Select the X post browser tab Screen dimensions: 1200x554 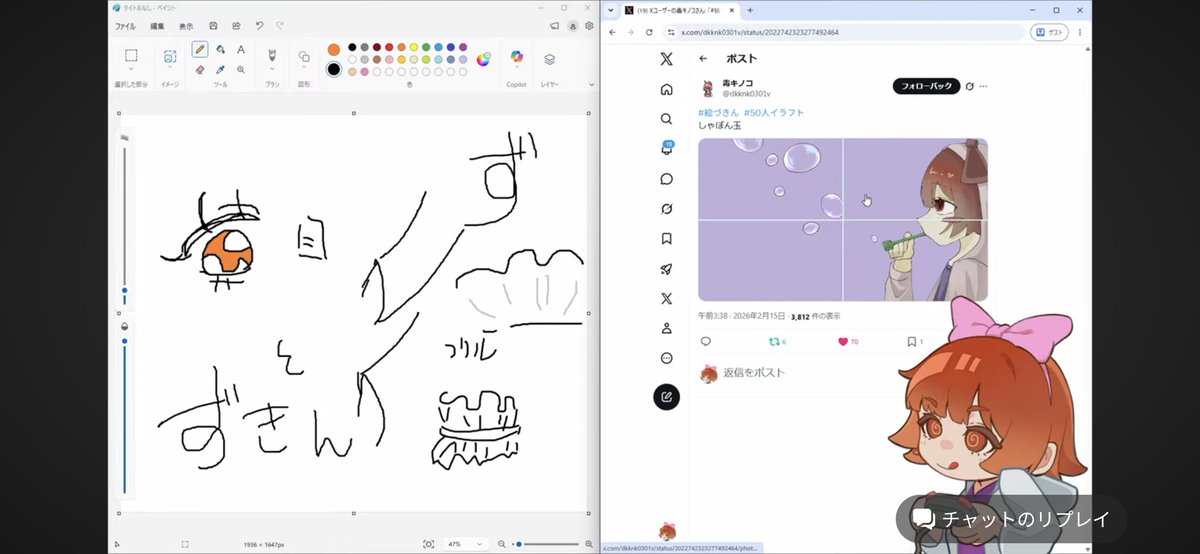[x=678, y=10]
